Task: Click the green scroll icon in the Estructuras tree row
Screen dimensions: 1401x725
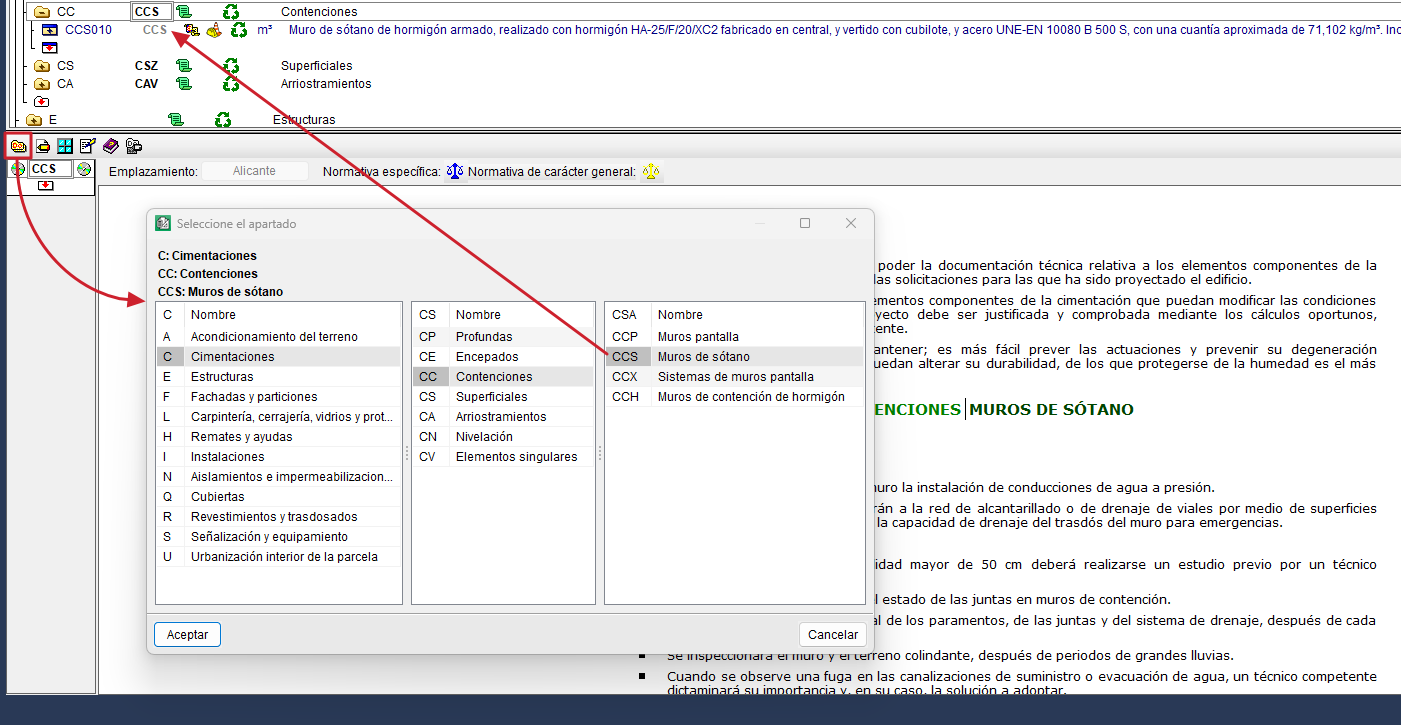Action: point(176,120)
